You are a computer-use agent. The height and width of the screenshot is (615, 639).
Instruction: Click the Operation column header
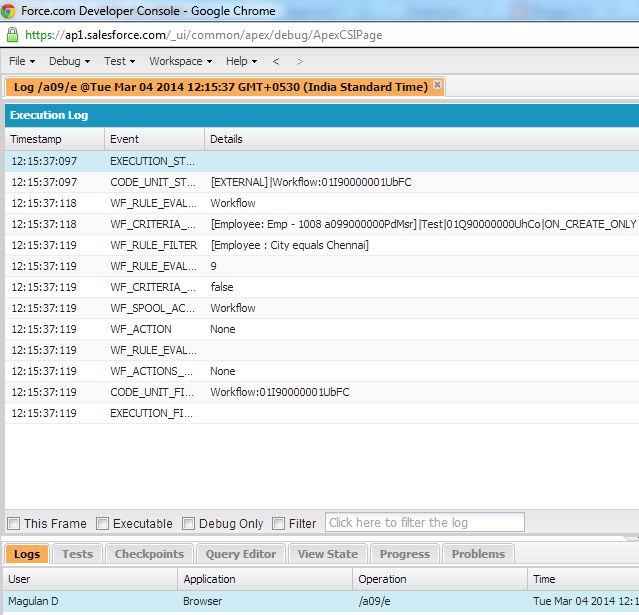pyautogui.click(x=440, y=579)
